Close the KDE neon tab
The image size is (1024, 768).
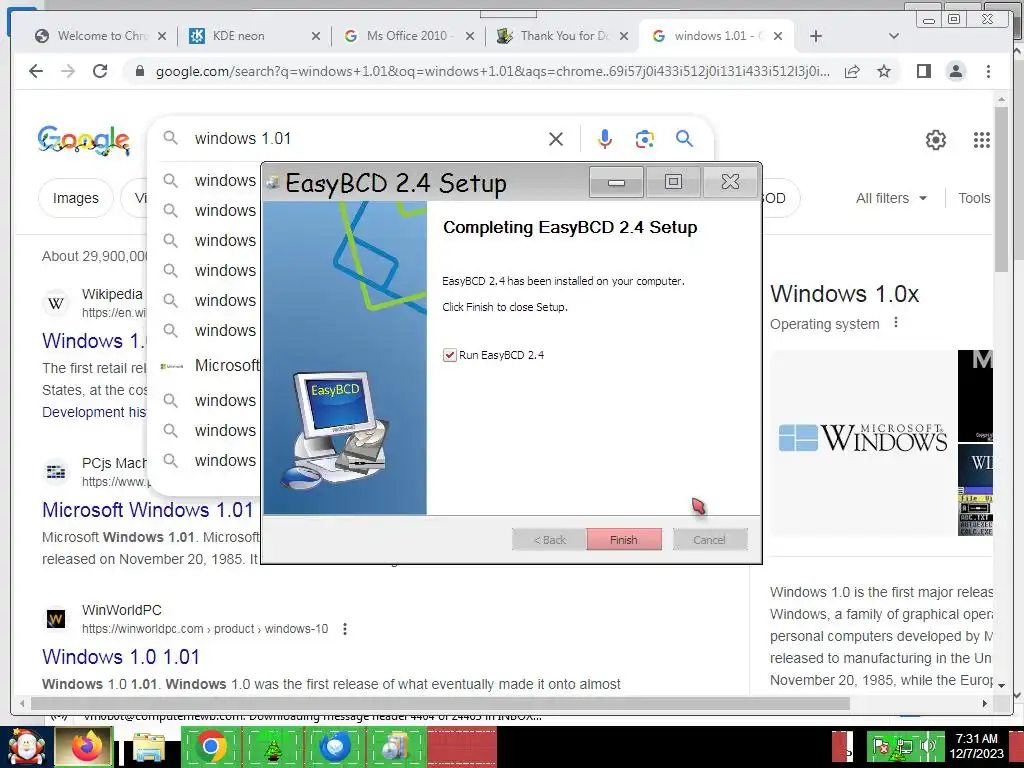coord(315,36)
